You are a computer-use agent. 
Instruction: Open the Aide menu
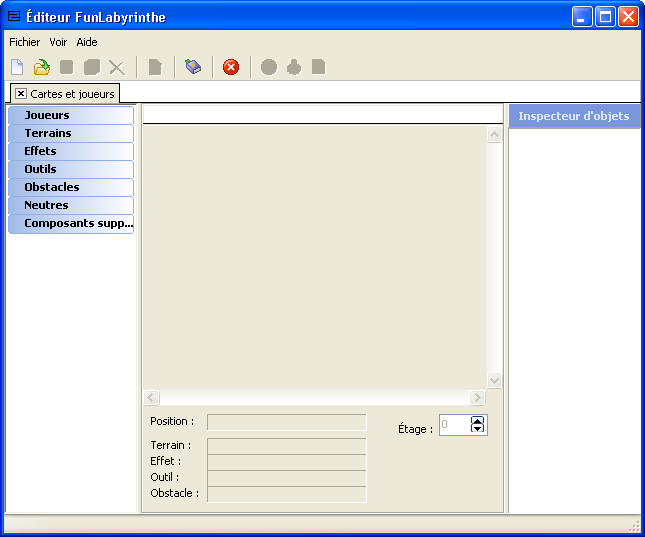[x=87, y=42]
